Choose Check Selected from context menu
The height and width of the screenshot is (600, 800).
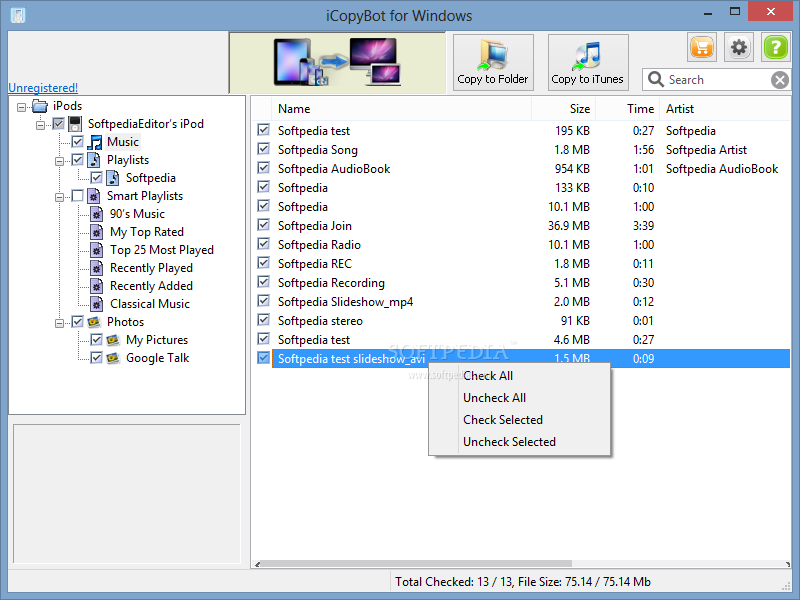point(519,420)
